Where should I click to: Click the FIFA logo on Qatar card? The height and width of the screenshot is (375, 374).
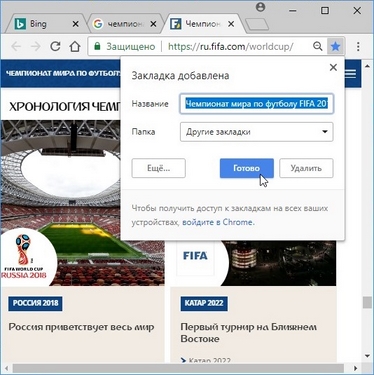click(195, 256)
